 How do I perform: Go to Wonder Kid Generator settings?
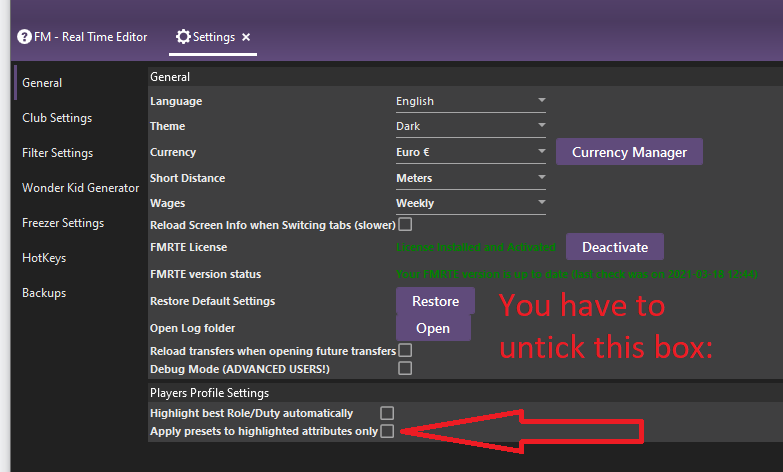(x=80, y=188)
